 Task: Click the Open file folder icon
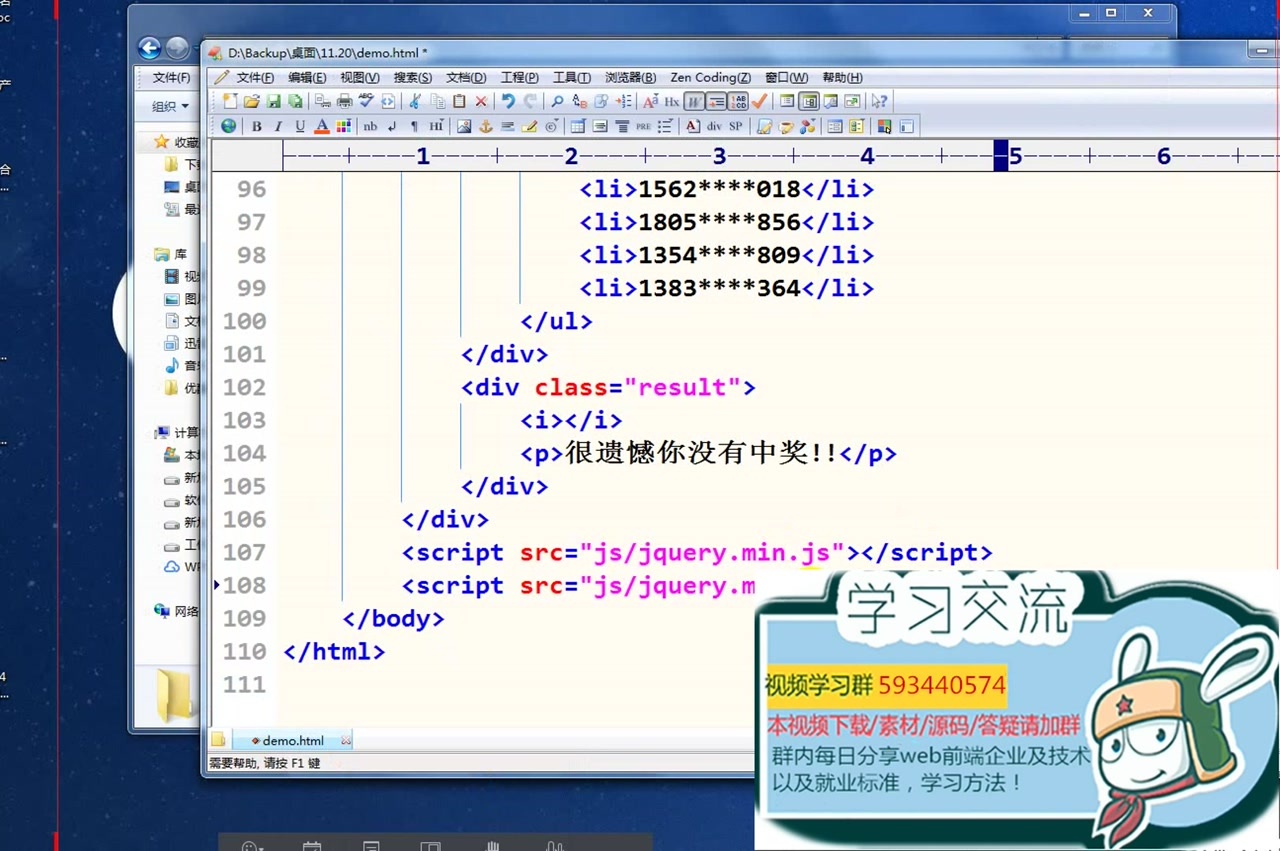pyautogui.click(x=252, y=101)
